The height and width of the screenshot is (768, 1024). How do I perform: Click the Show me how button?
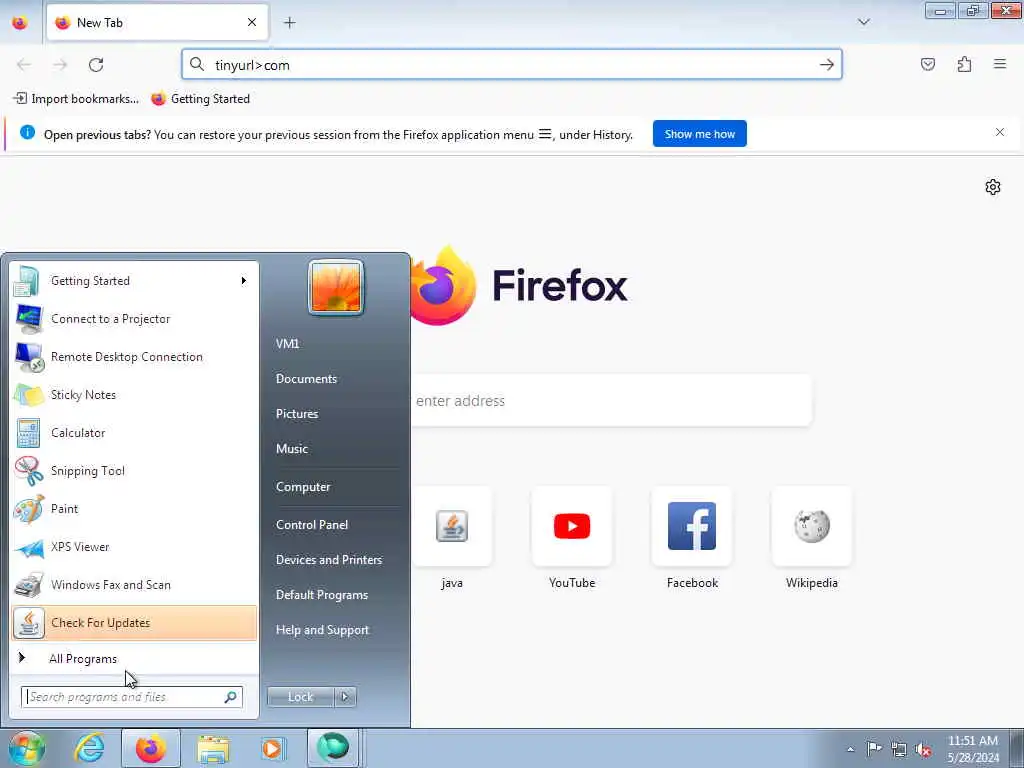[699, 134]
